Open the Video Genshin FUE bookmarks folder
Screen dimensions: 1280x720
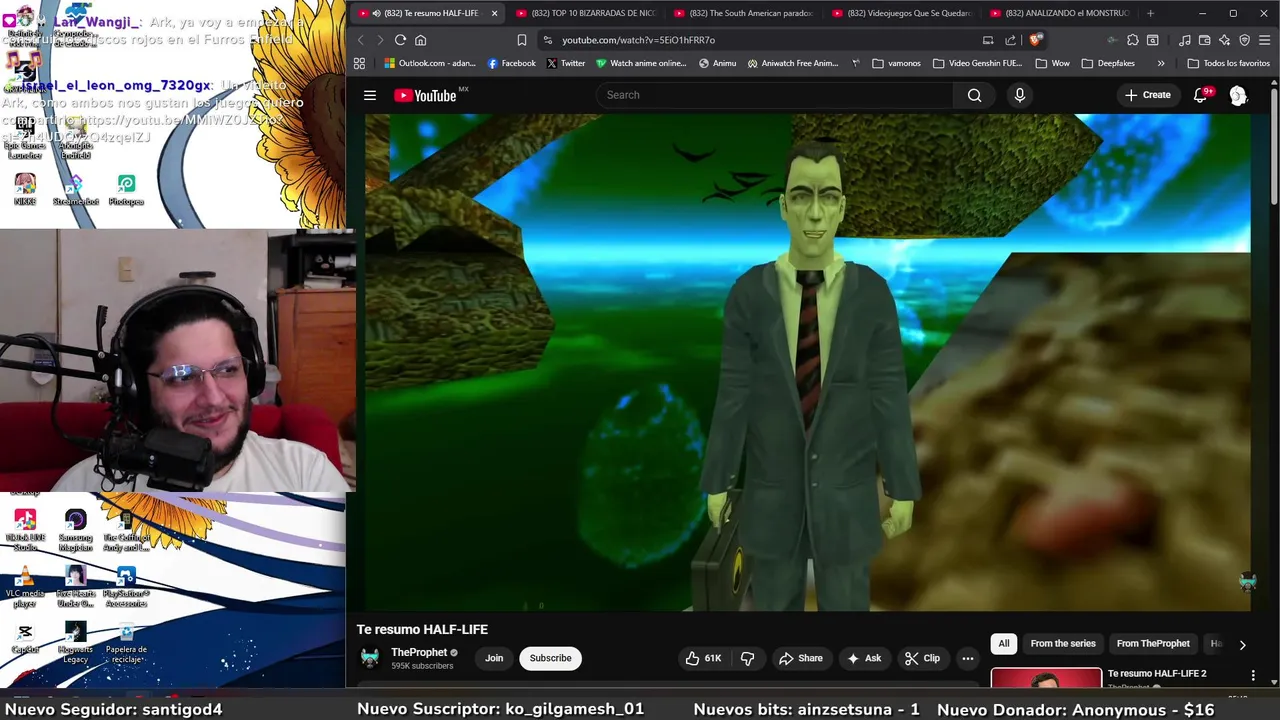click(x=976, y=63)
